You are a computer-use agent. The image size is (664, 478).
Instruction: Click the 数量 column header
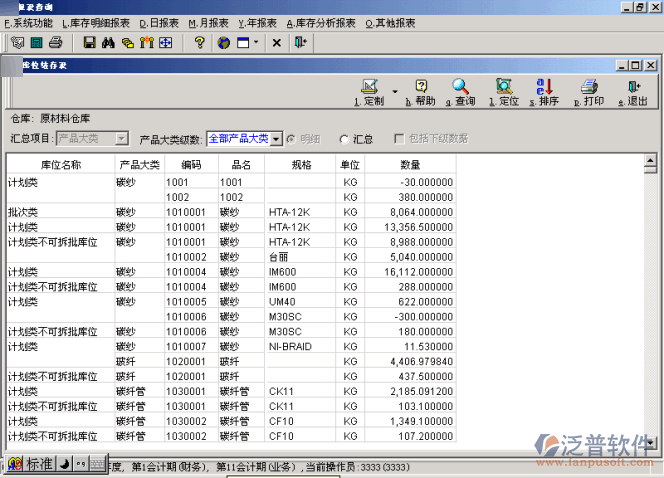410,164
